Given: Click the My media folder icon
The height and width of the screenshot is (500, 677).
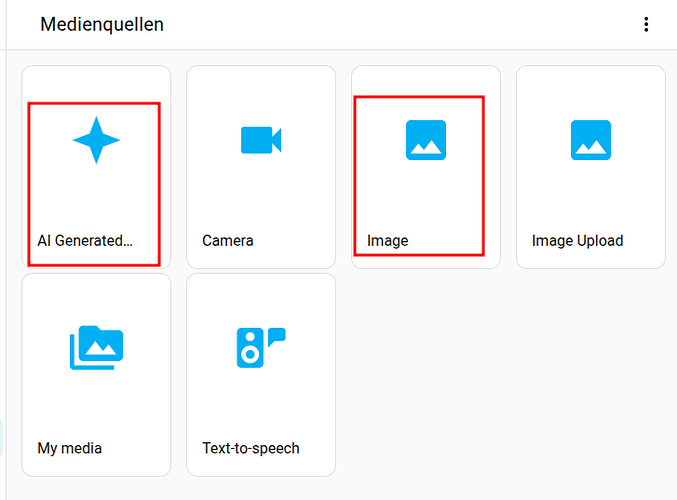Looking at the screenshot, I should click(96, 348).
